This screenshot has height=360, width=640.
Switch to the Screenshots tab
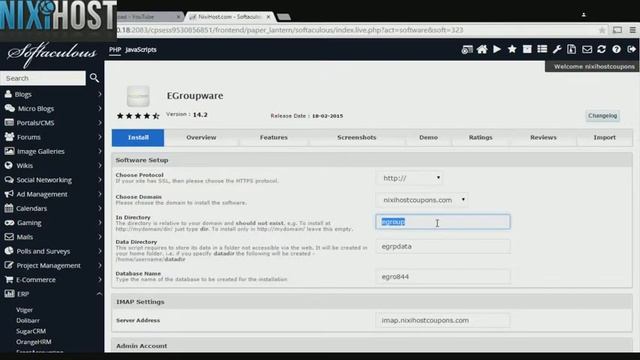[x=357, y=138]
